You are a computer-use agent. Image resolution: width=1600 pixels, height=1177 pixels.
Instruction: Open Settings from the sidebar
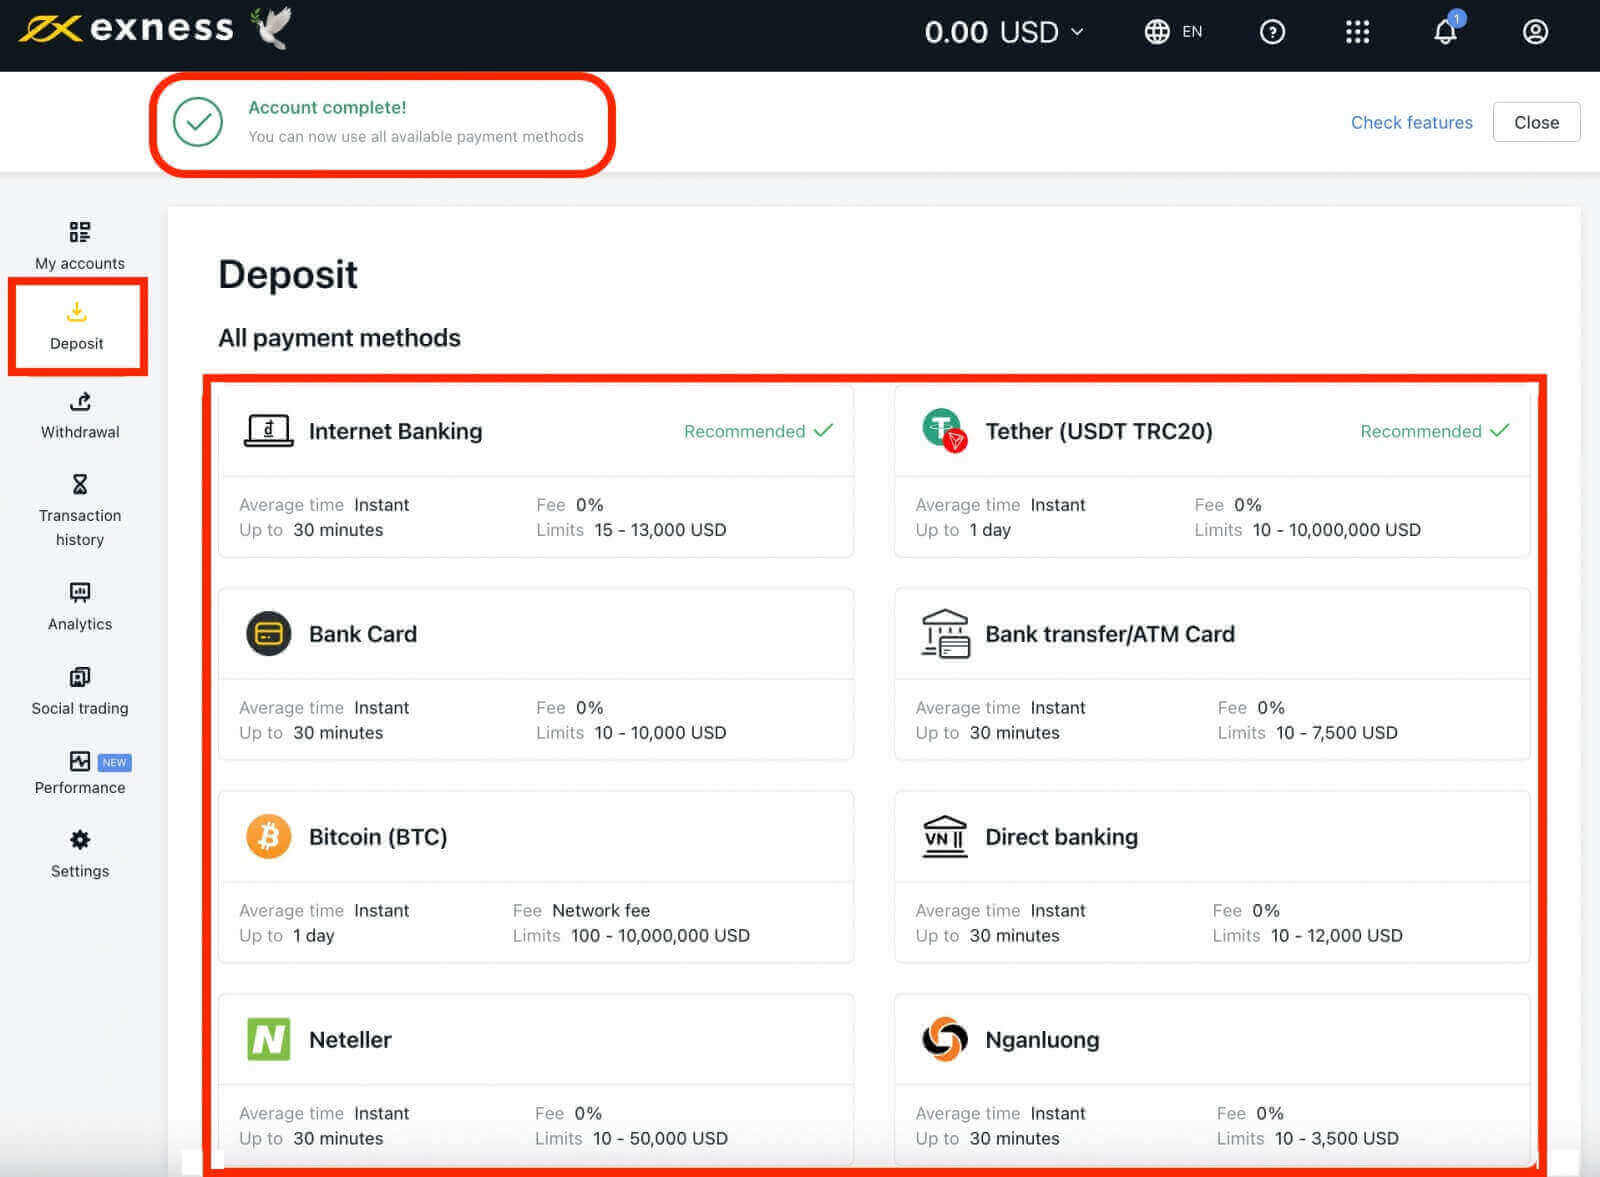tap(80, 853)
